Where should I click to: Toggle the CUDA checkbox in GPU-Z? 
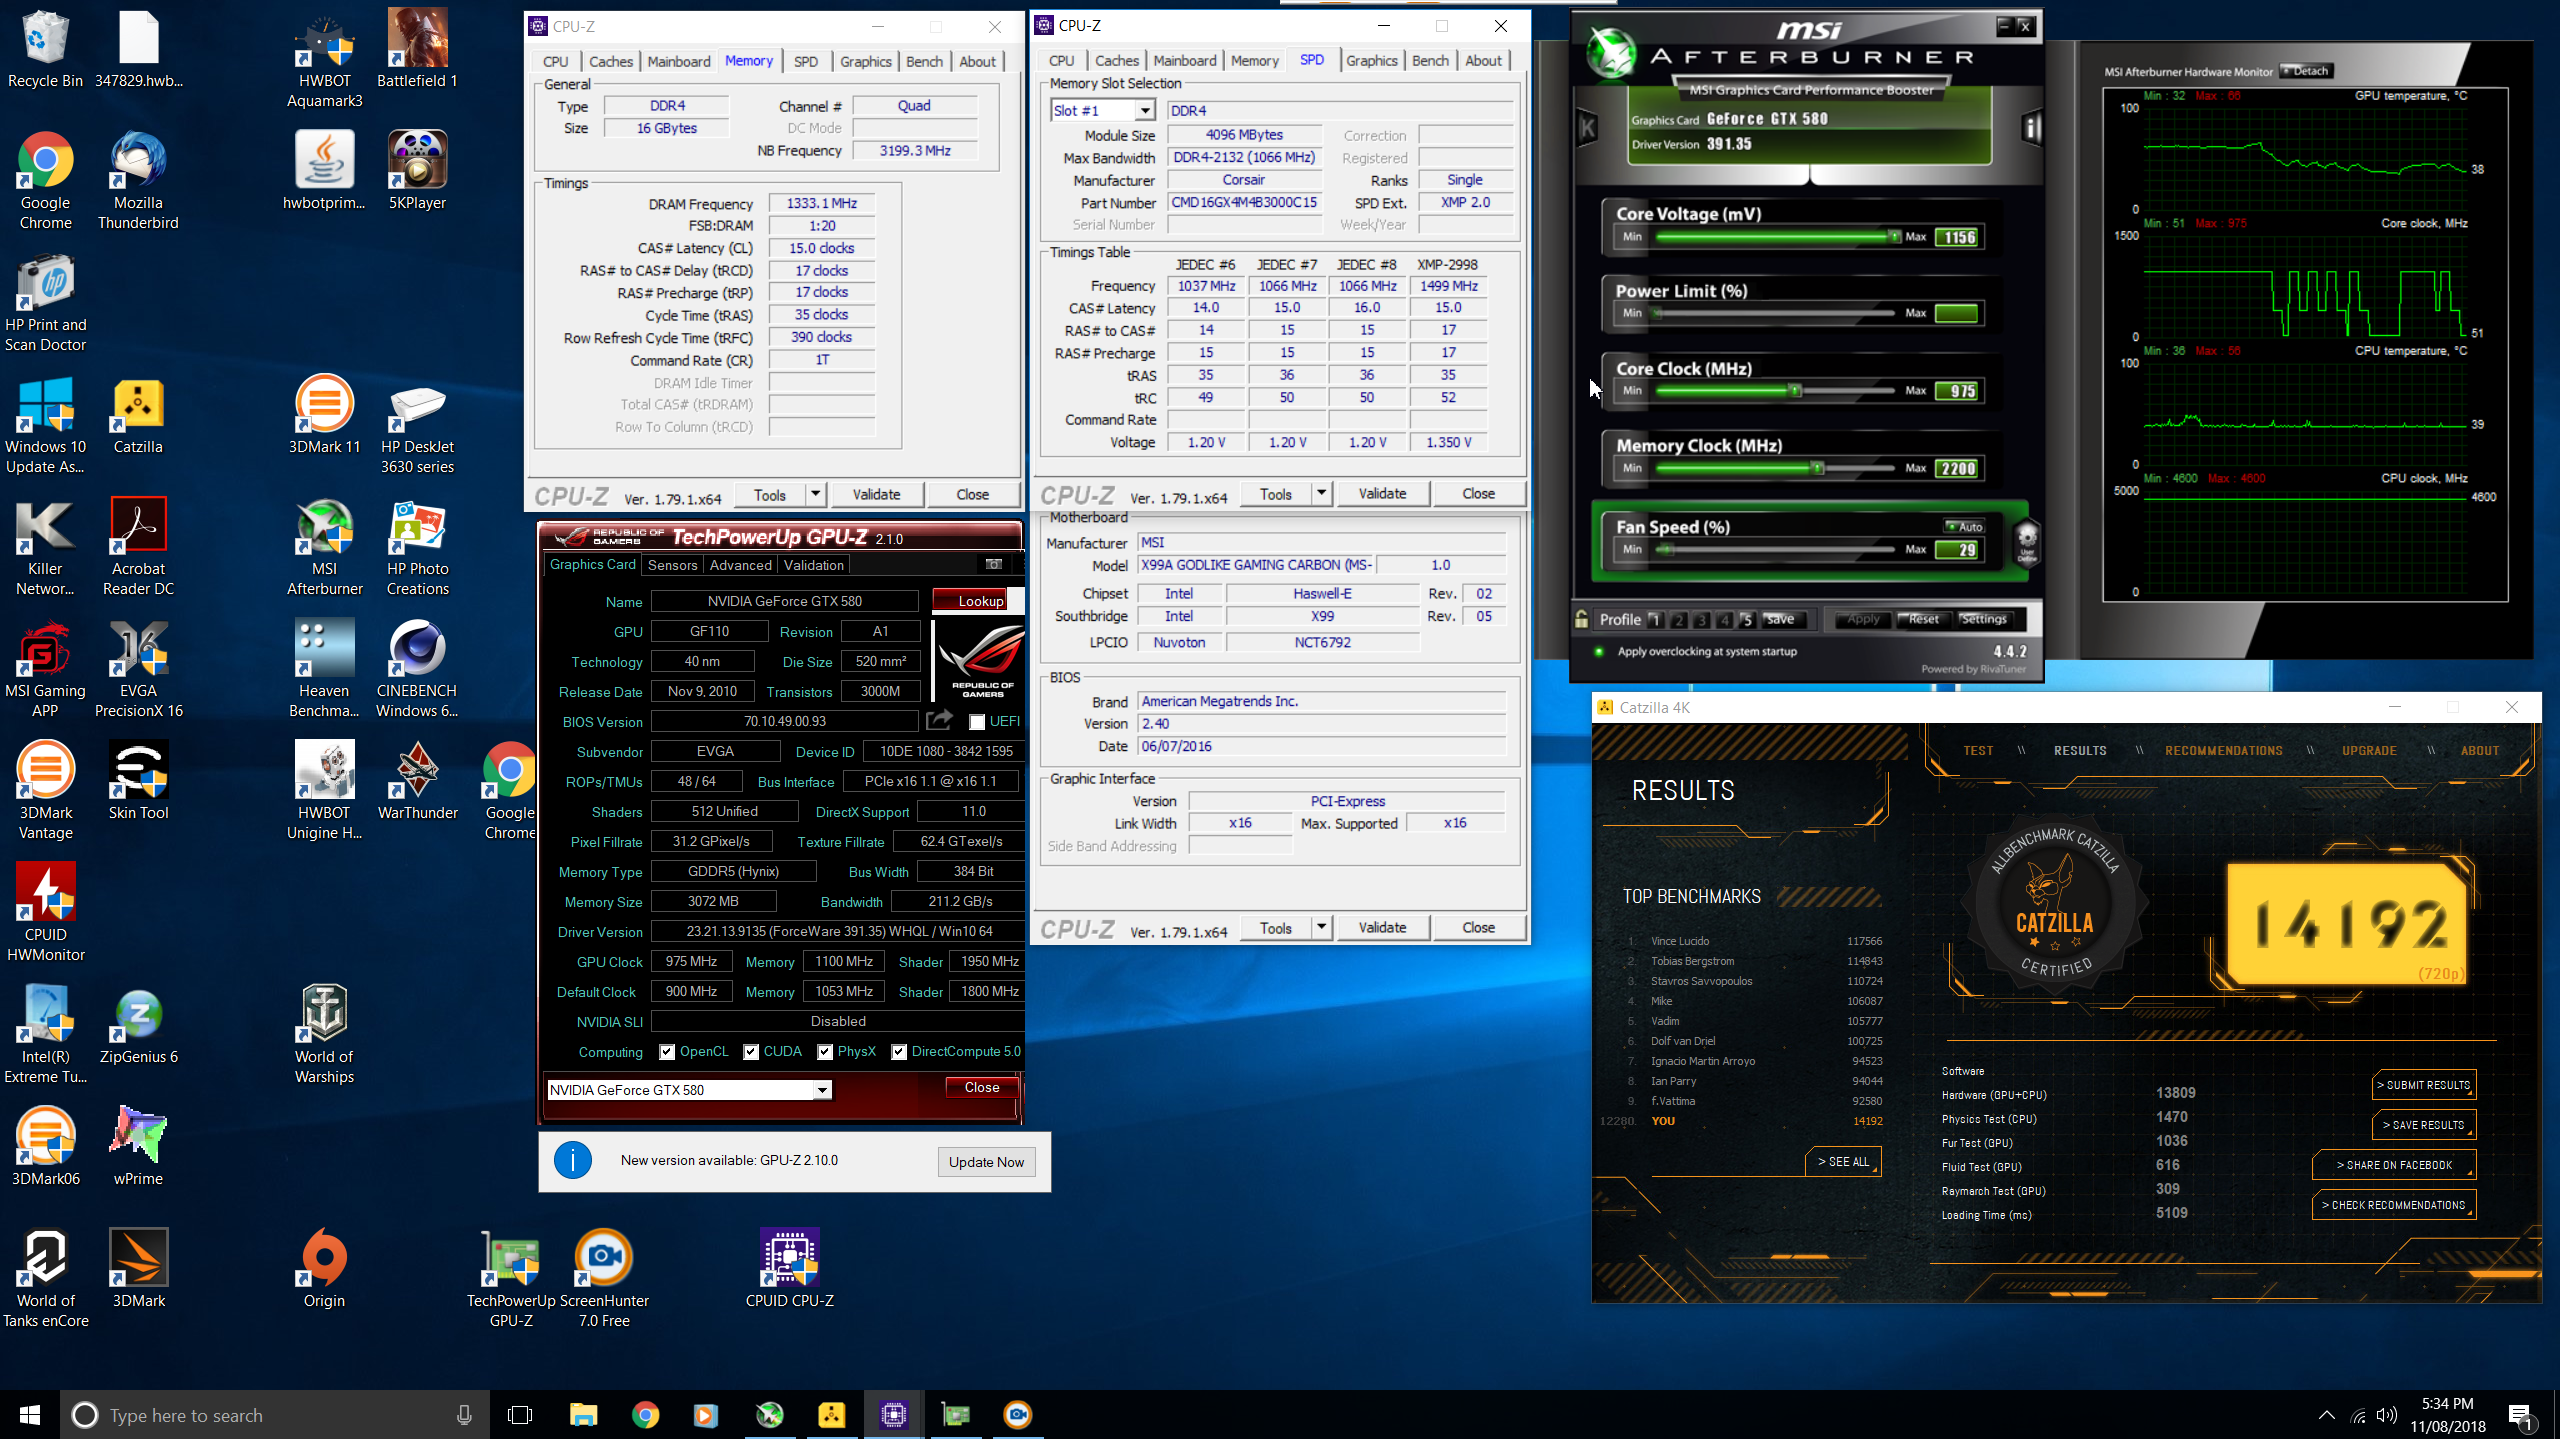tap(751, 1051)
